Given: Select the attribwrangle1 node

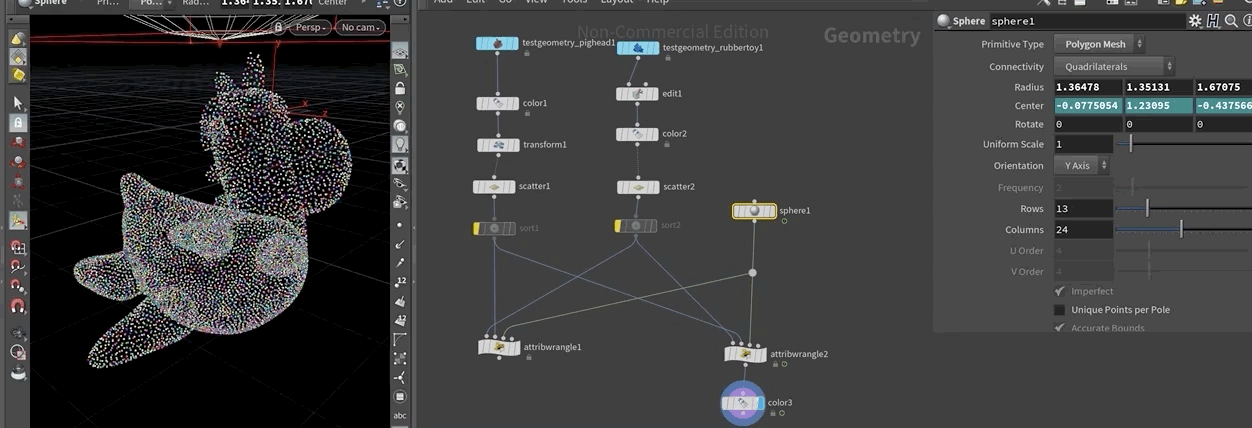Looking at the screenshot, I should [499, 347].
